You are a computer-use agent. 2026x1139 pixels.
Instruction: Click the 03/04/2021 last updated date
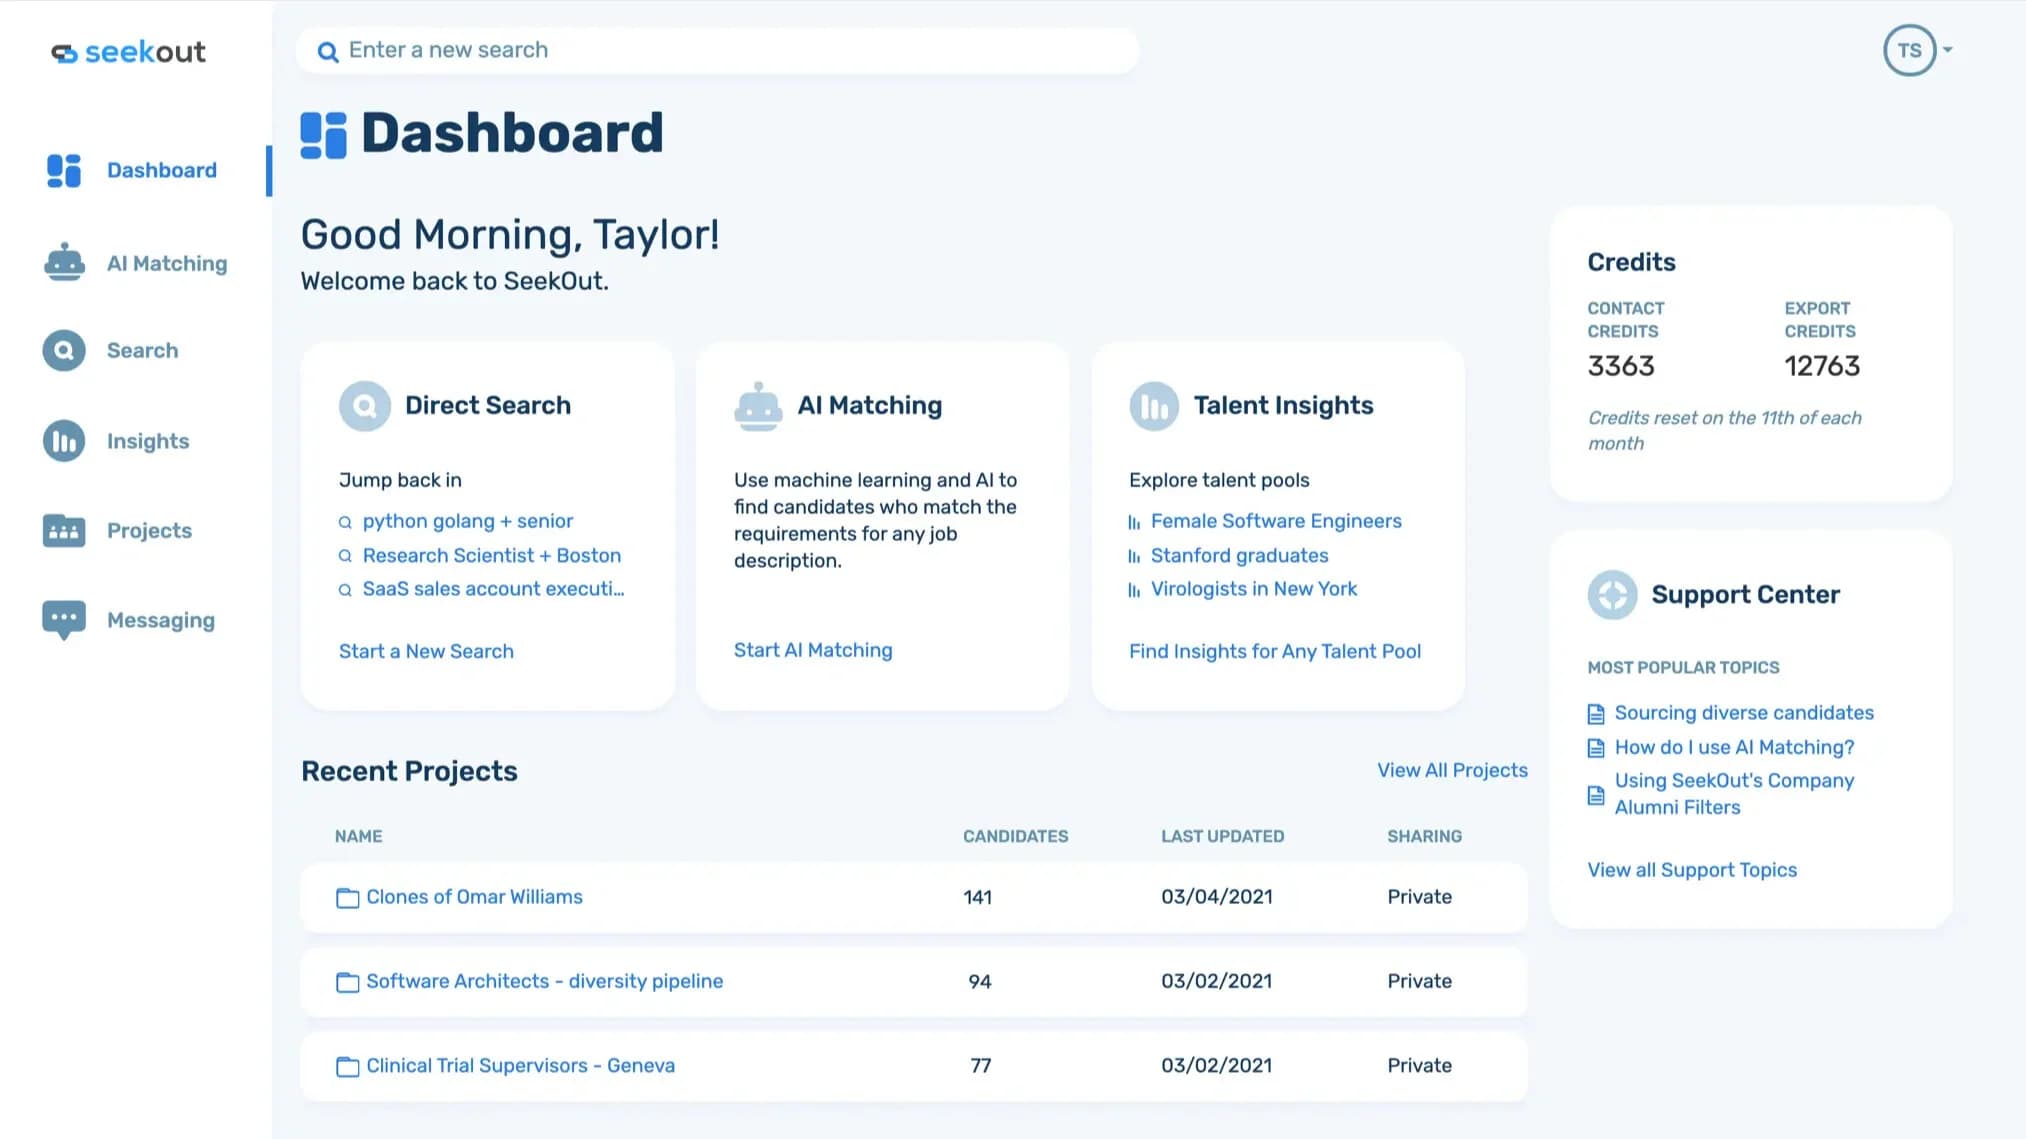coord(1216,897)
